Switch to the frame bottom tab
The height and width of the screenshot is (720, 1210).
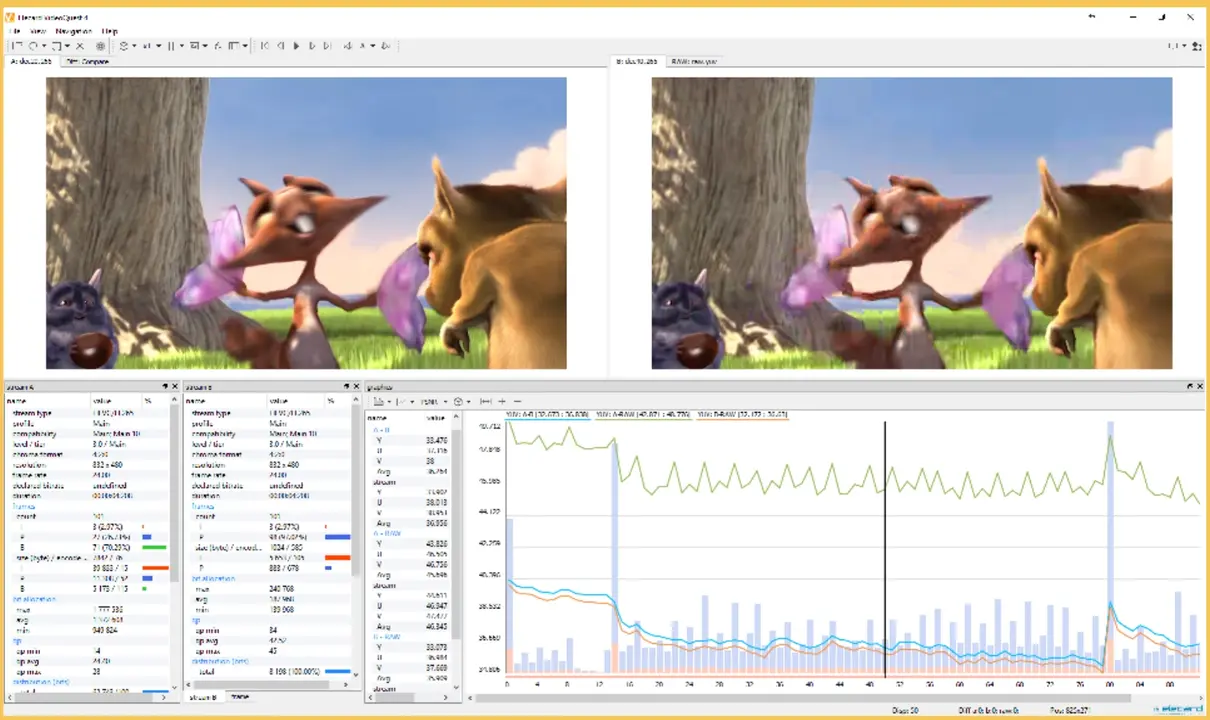pyautogui.click(x=240, y=696)
